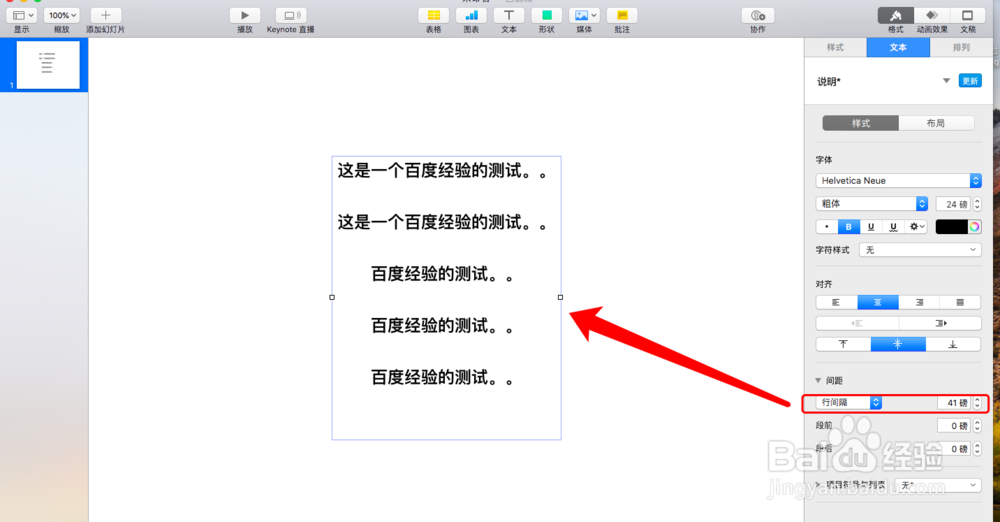The image size is (1000, 522).
Task: Click the 段前 0 磅 field
Action: coord(953,426)
